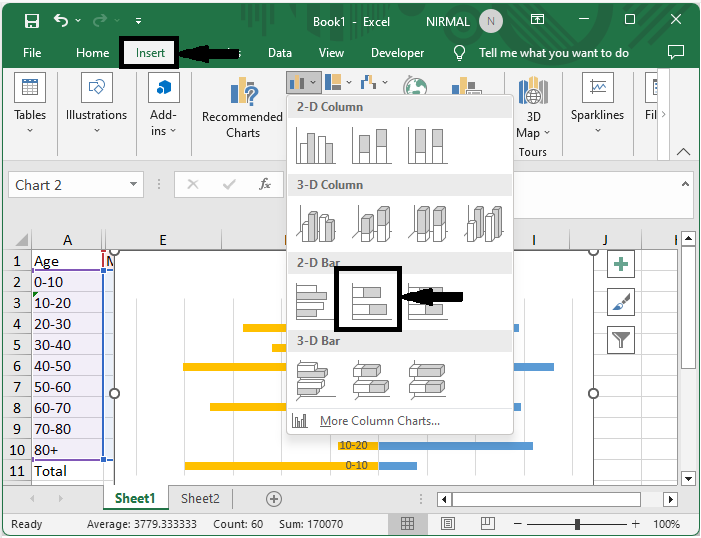Select the 3-D Stacked Column chart option
The width and height of the screenshot is (701, 538).
point(371,224)
